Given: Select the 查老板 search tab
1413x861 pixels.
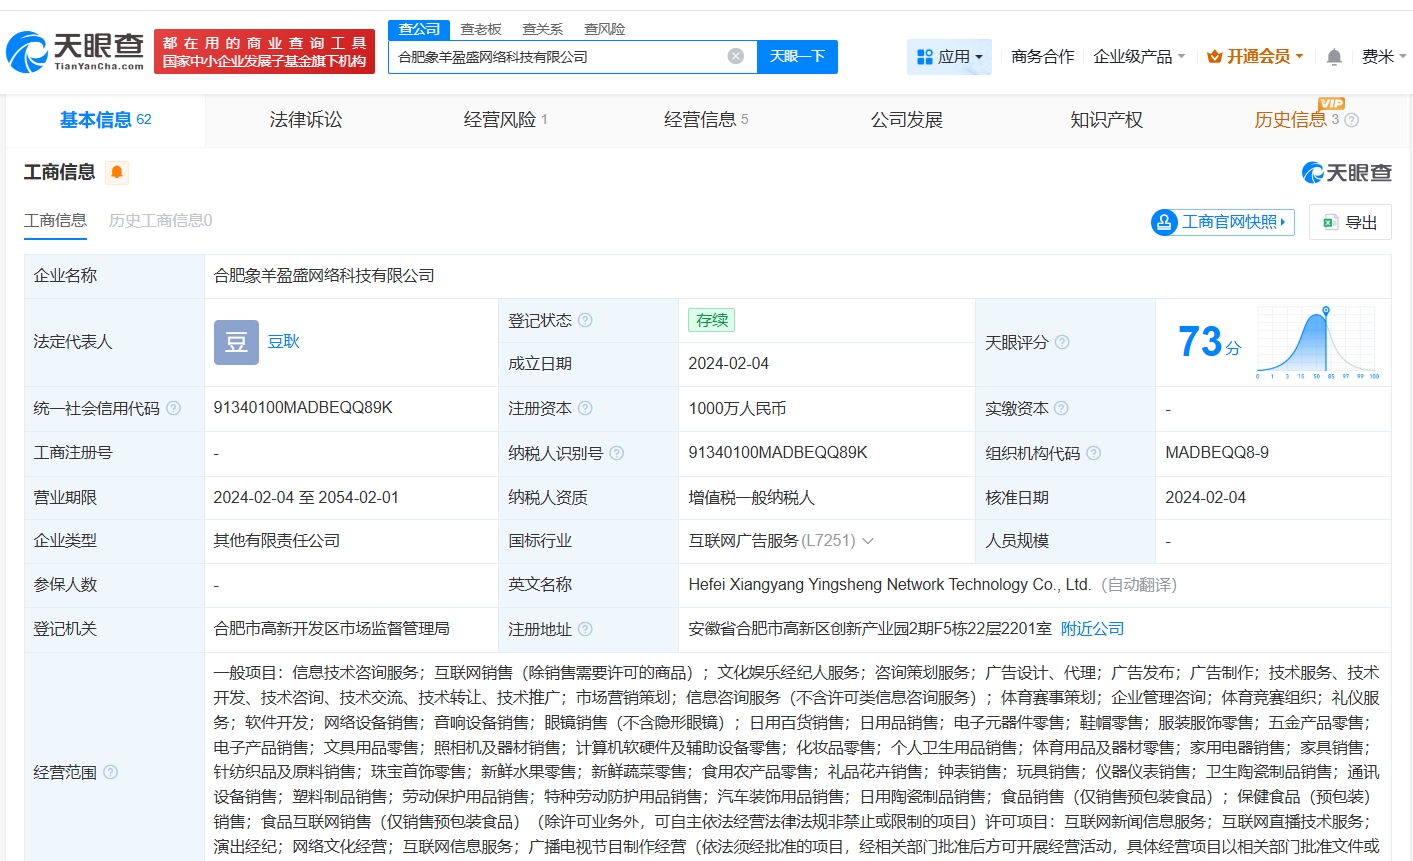Looking at the screenshot, I should [481, 29].
